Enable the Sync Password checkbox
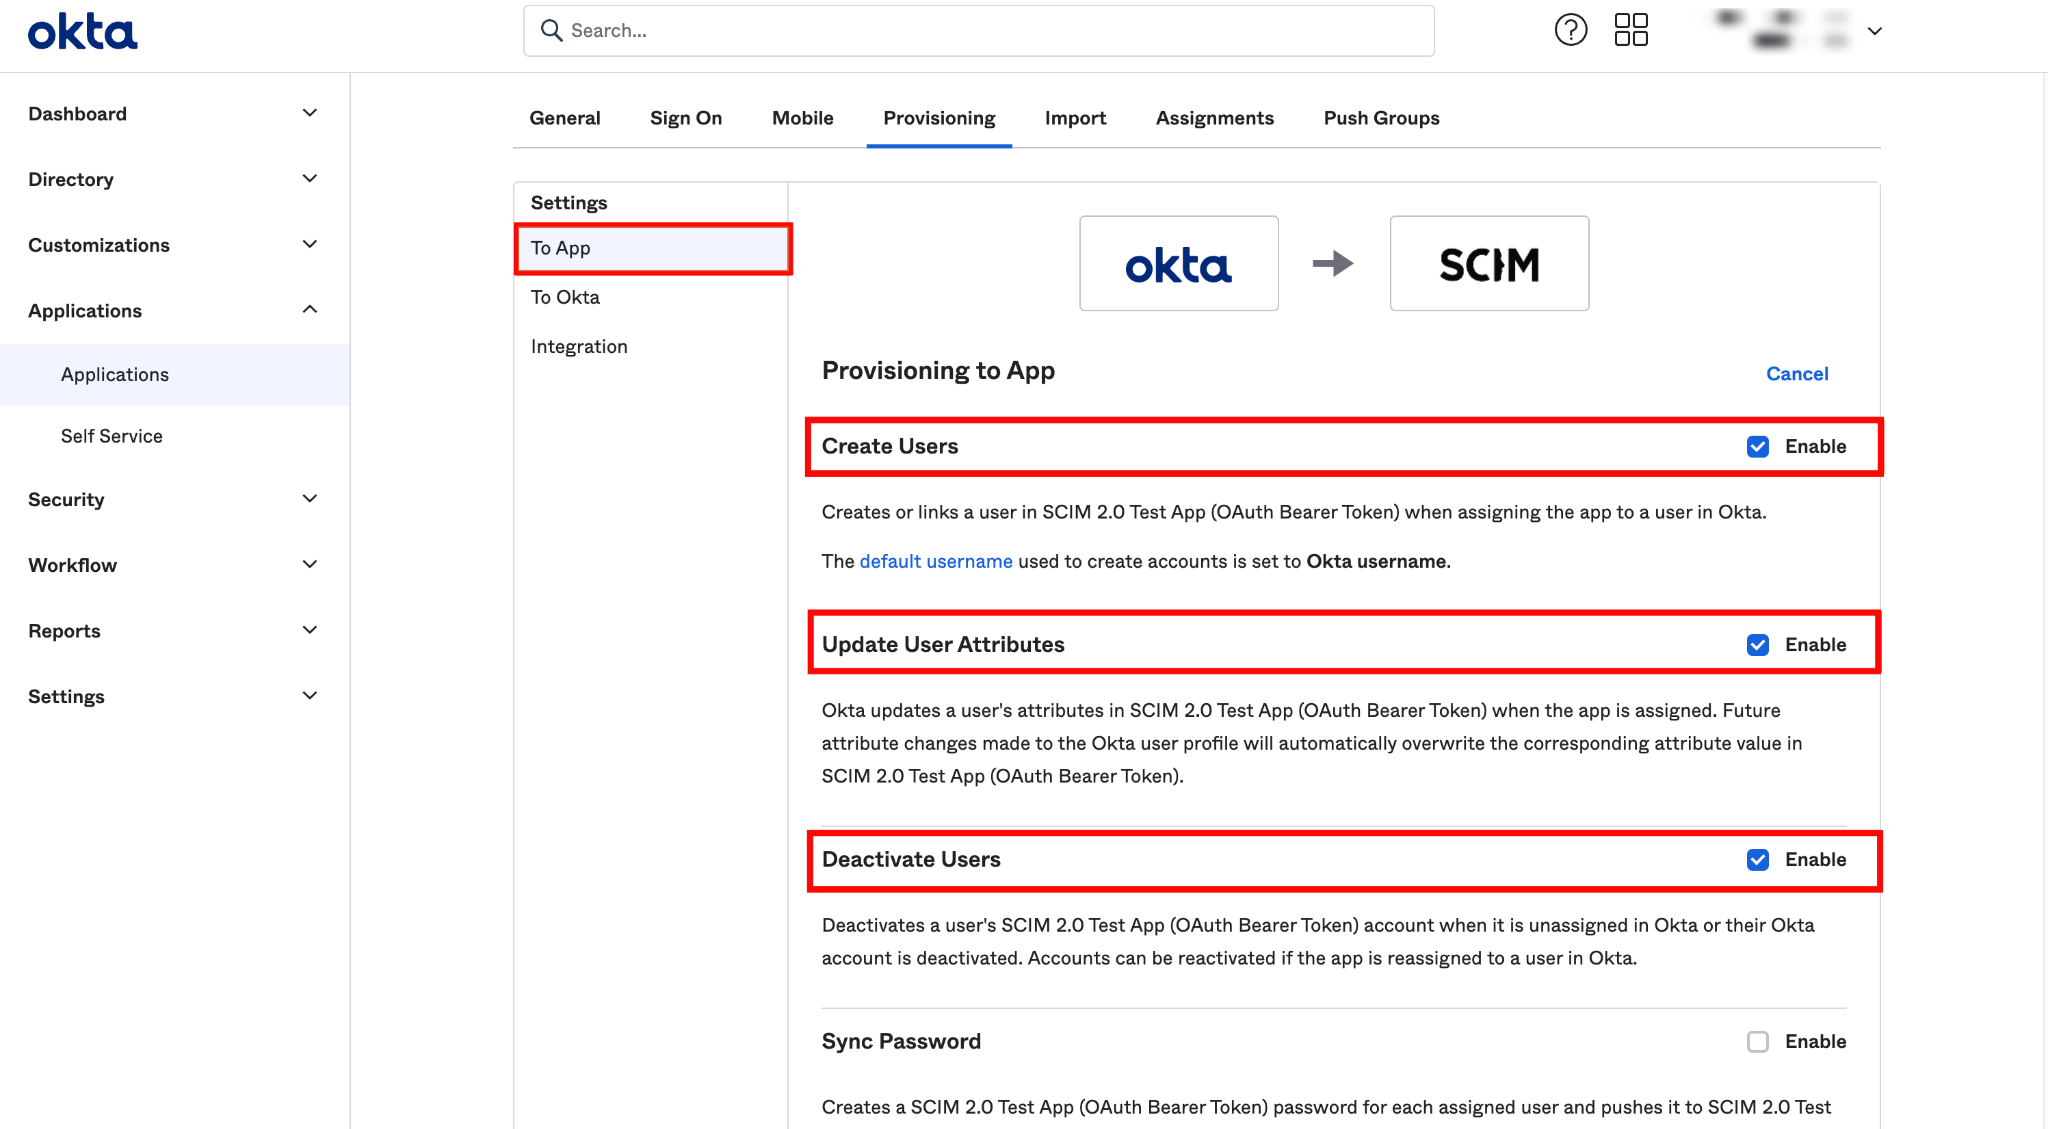2048x1129 pixels. click(x=1758, y=1042)
